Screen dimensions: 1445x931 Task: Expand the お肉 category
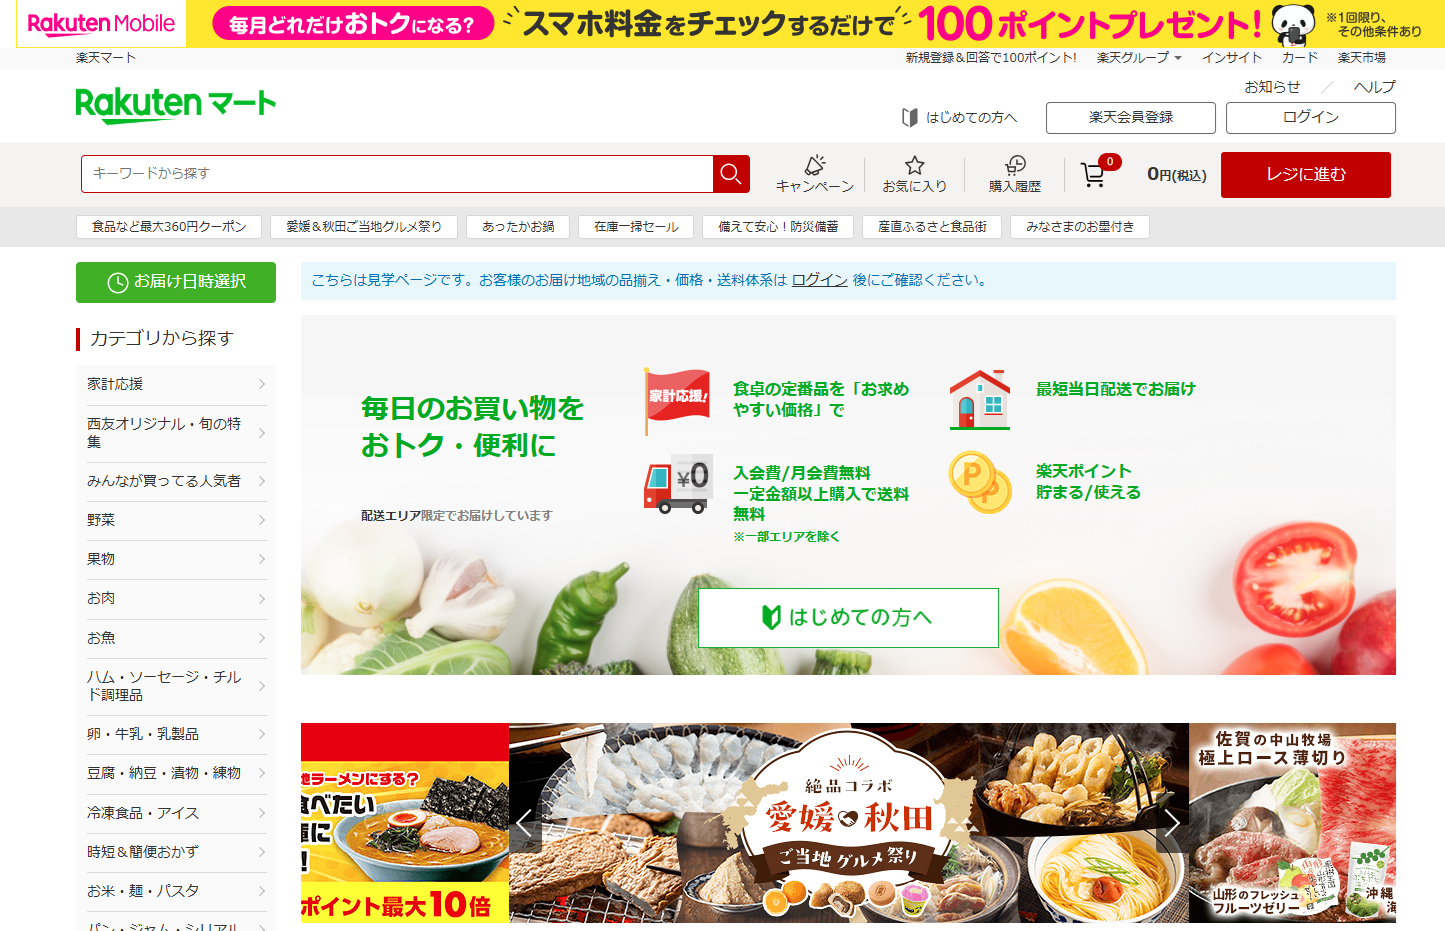175,598
